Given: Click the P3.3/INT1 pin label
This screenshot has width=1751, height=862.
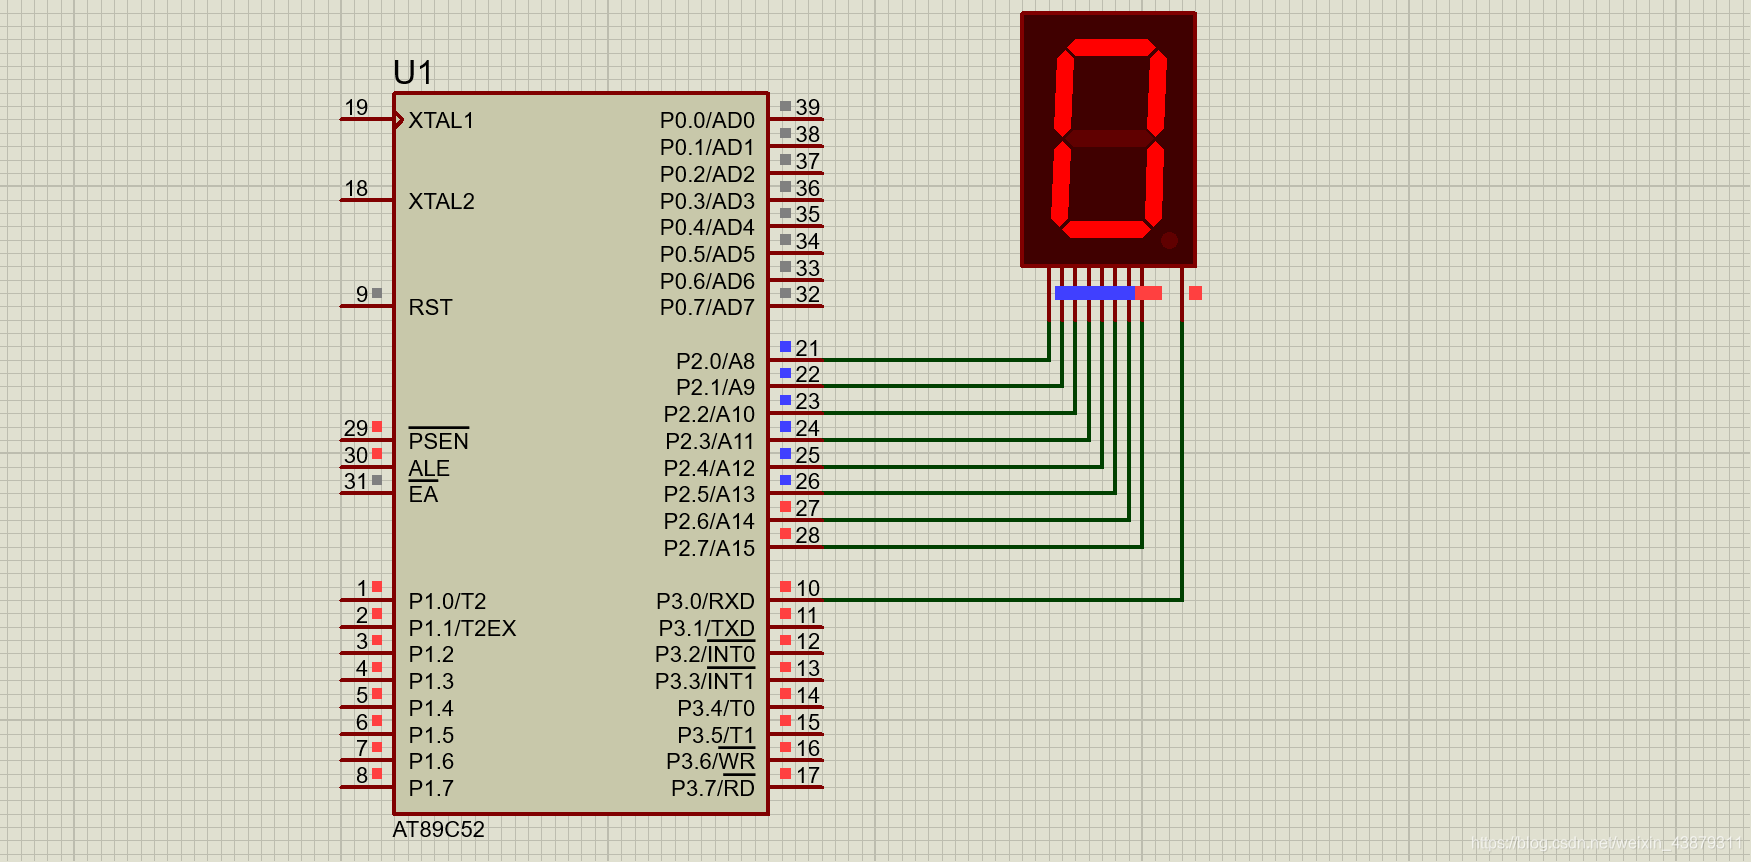Looking at the screenshot, I should coord(704,681).
